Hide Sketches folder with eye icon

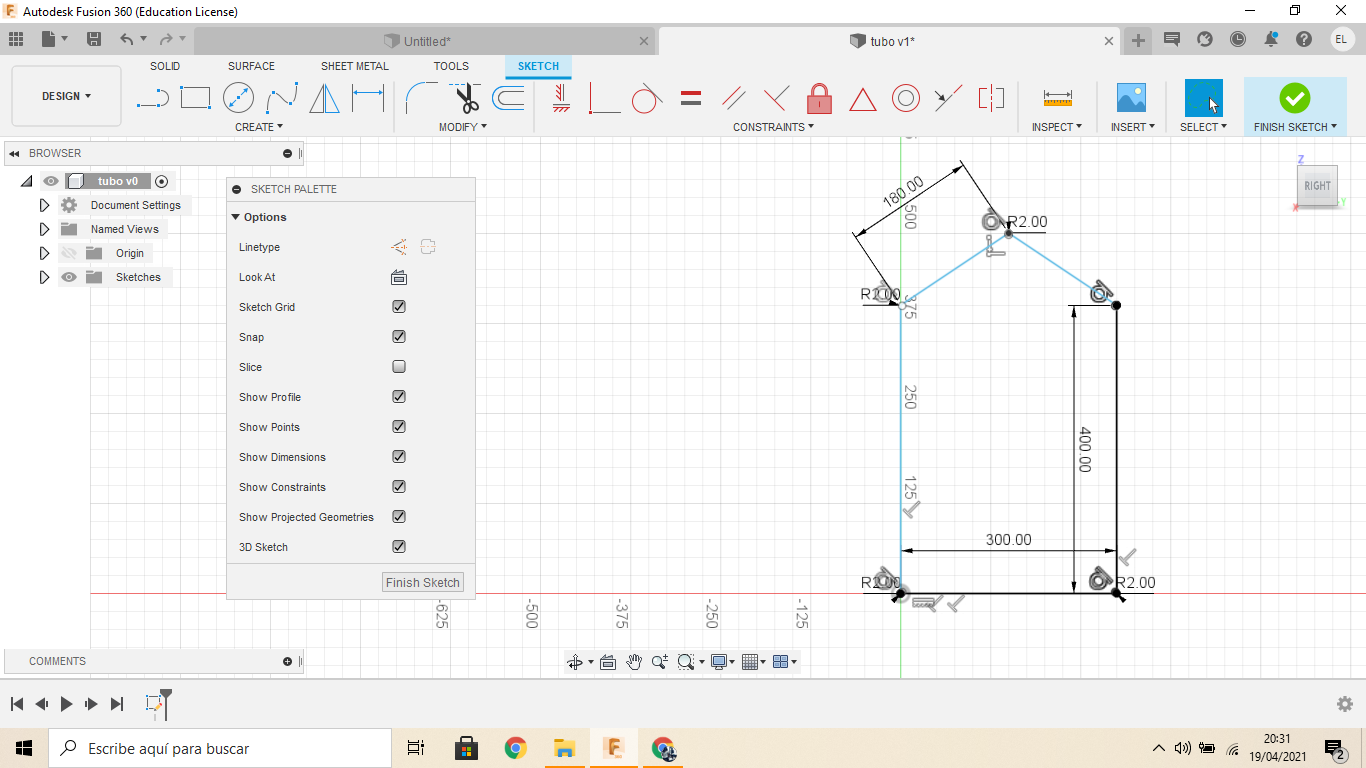point(69,277)
